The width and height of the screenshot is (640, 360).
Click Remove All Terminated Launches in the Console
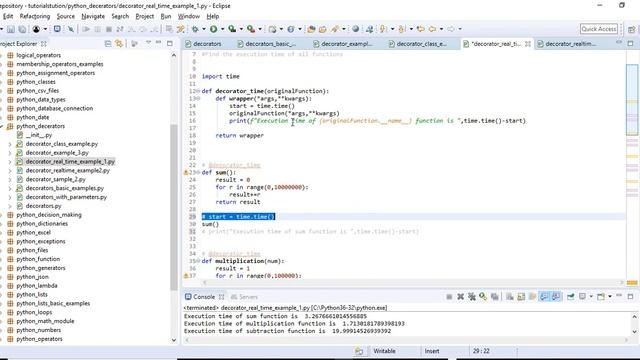[471, 297]
